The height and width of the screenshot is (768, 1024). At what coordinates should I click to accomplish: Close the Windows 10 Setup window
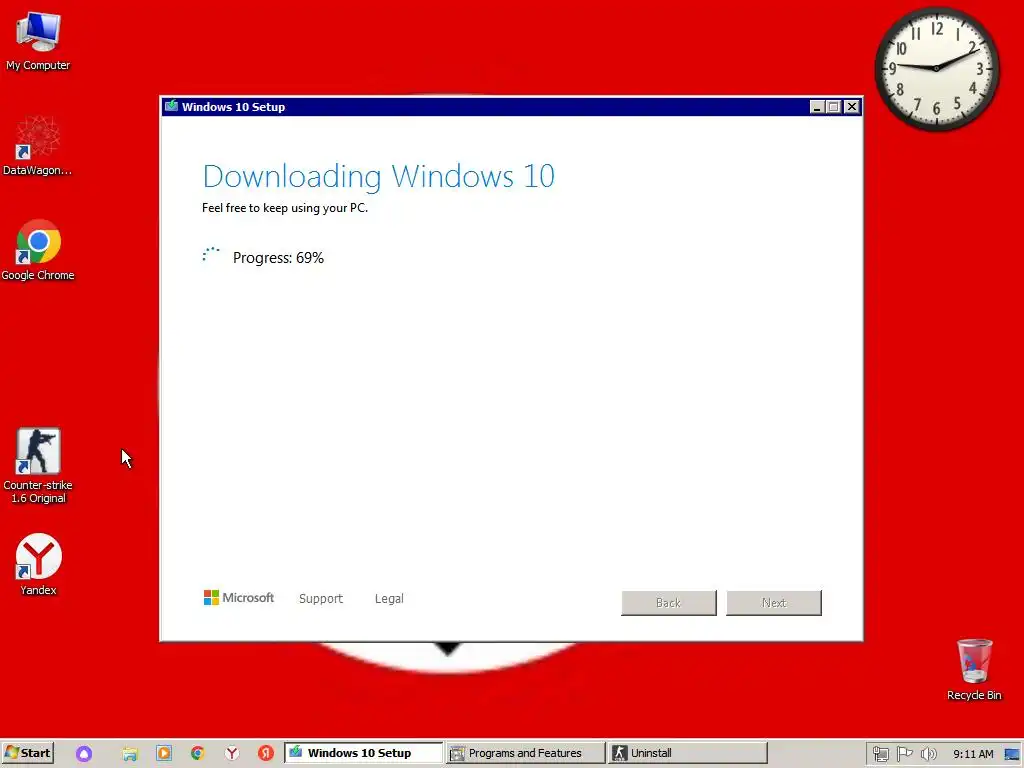(x=852, y=106)
